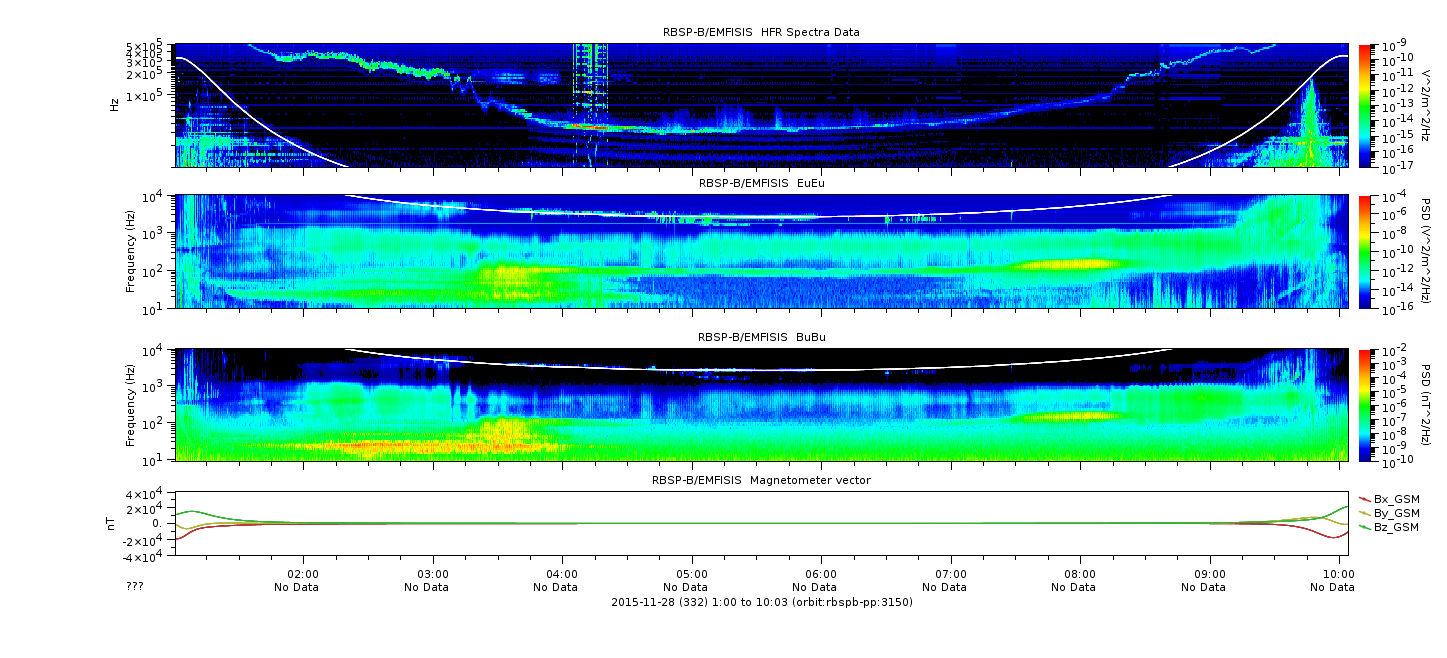Click the ??? label at bottom left
1447x658 pixels.
pos(135,587)
